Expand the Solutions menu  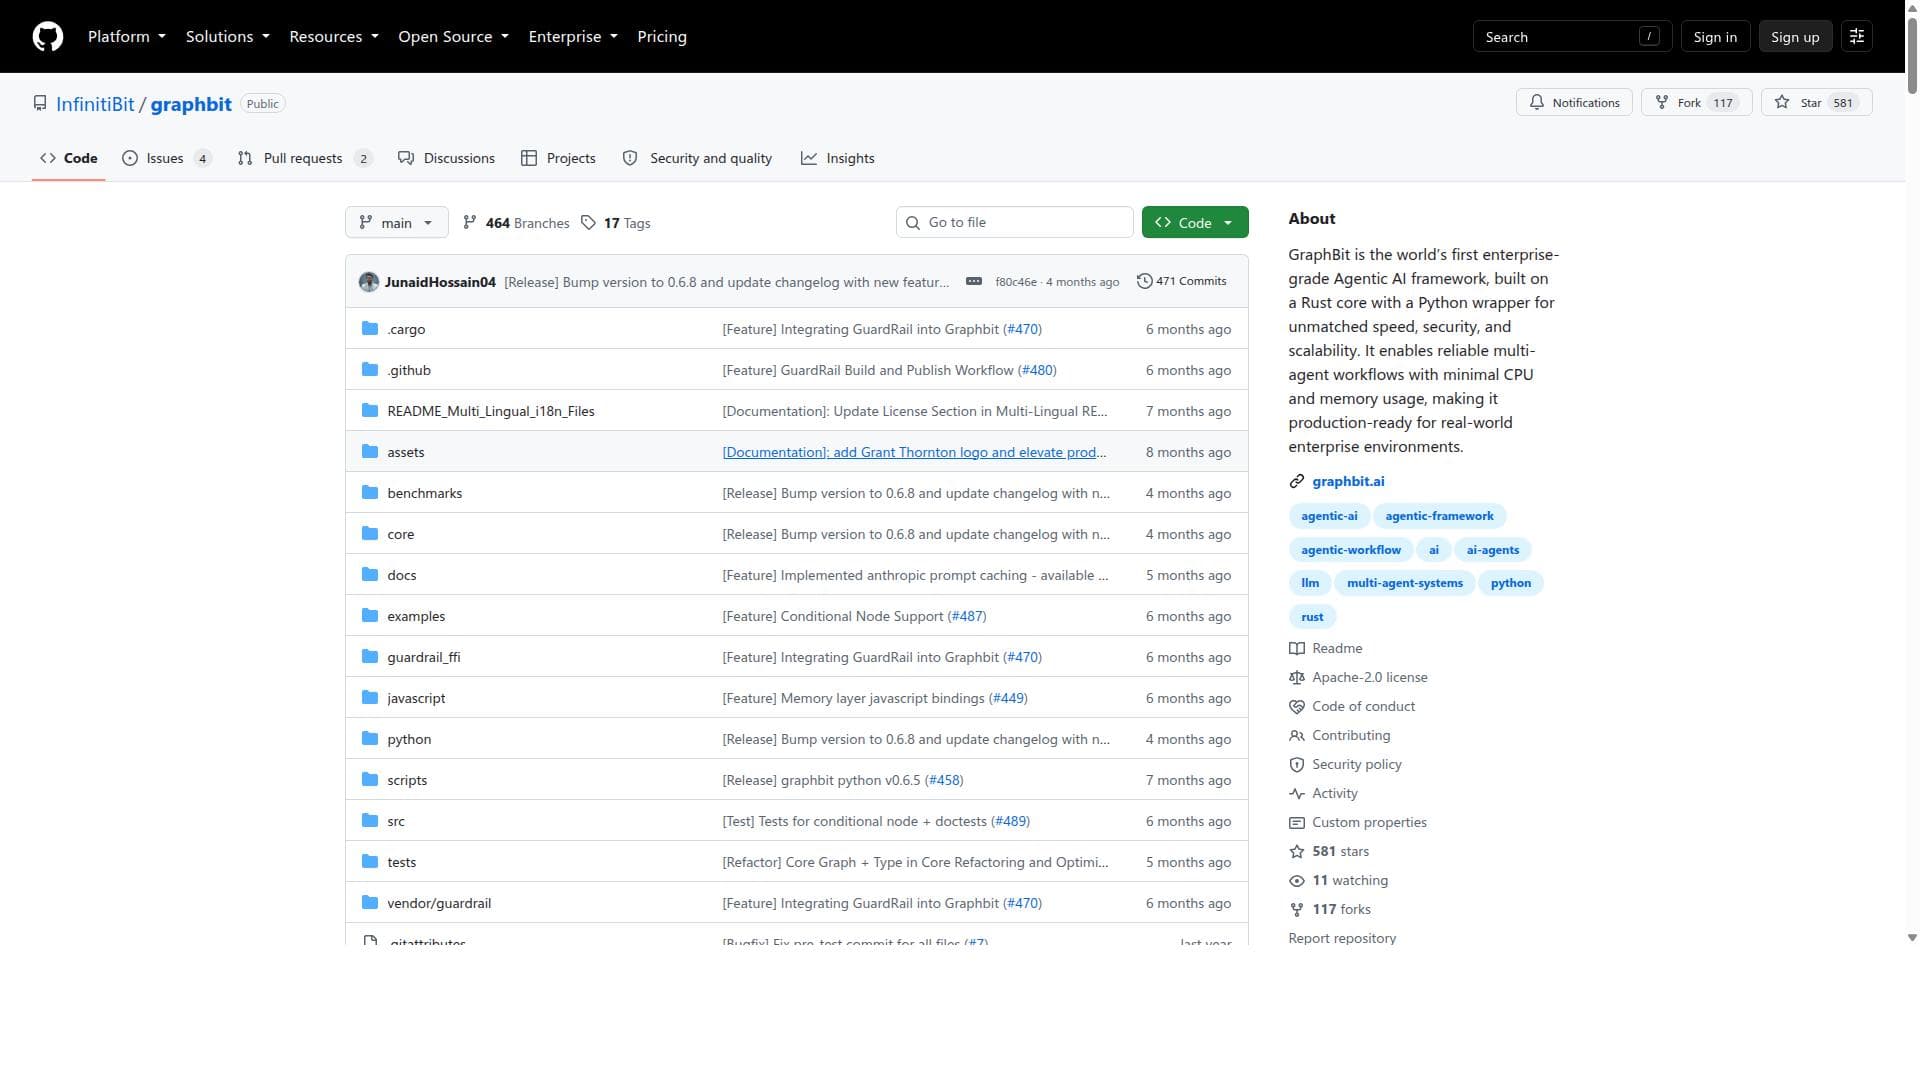tap(228, 37)
